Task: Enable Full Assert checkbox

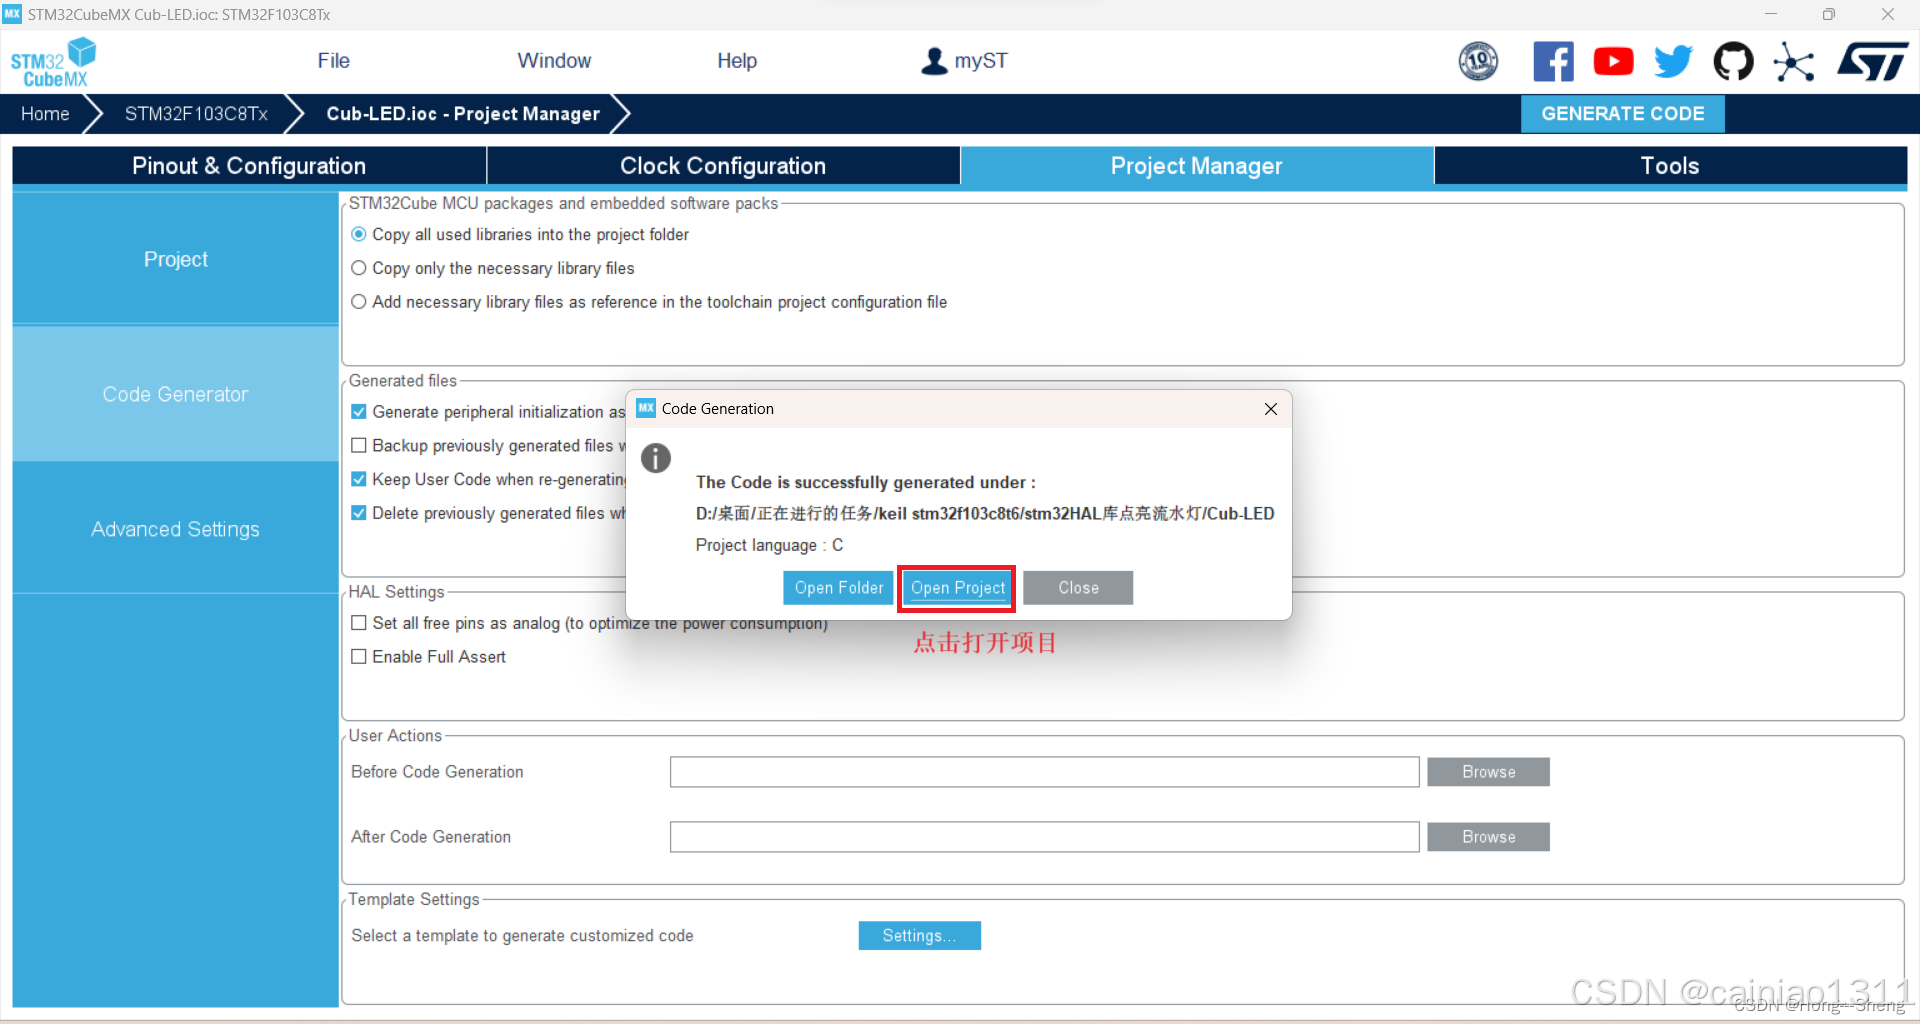Action: point(359,657)
